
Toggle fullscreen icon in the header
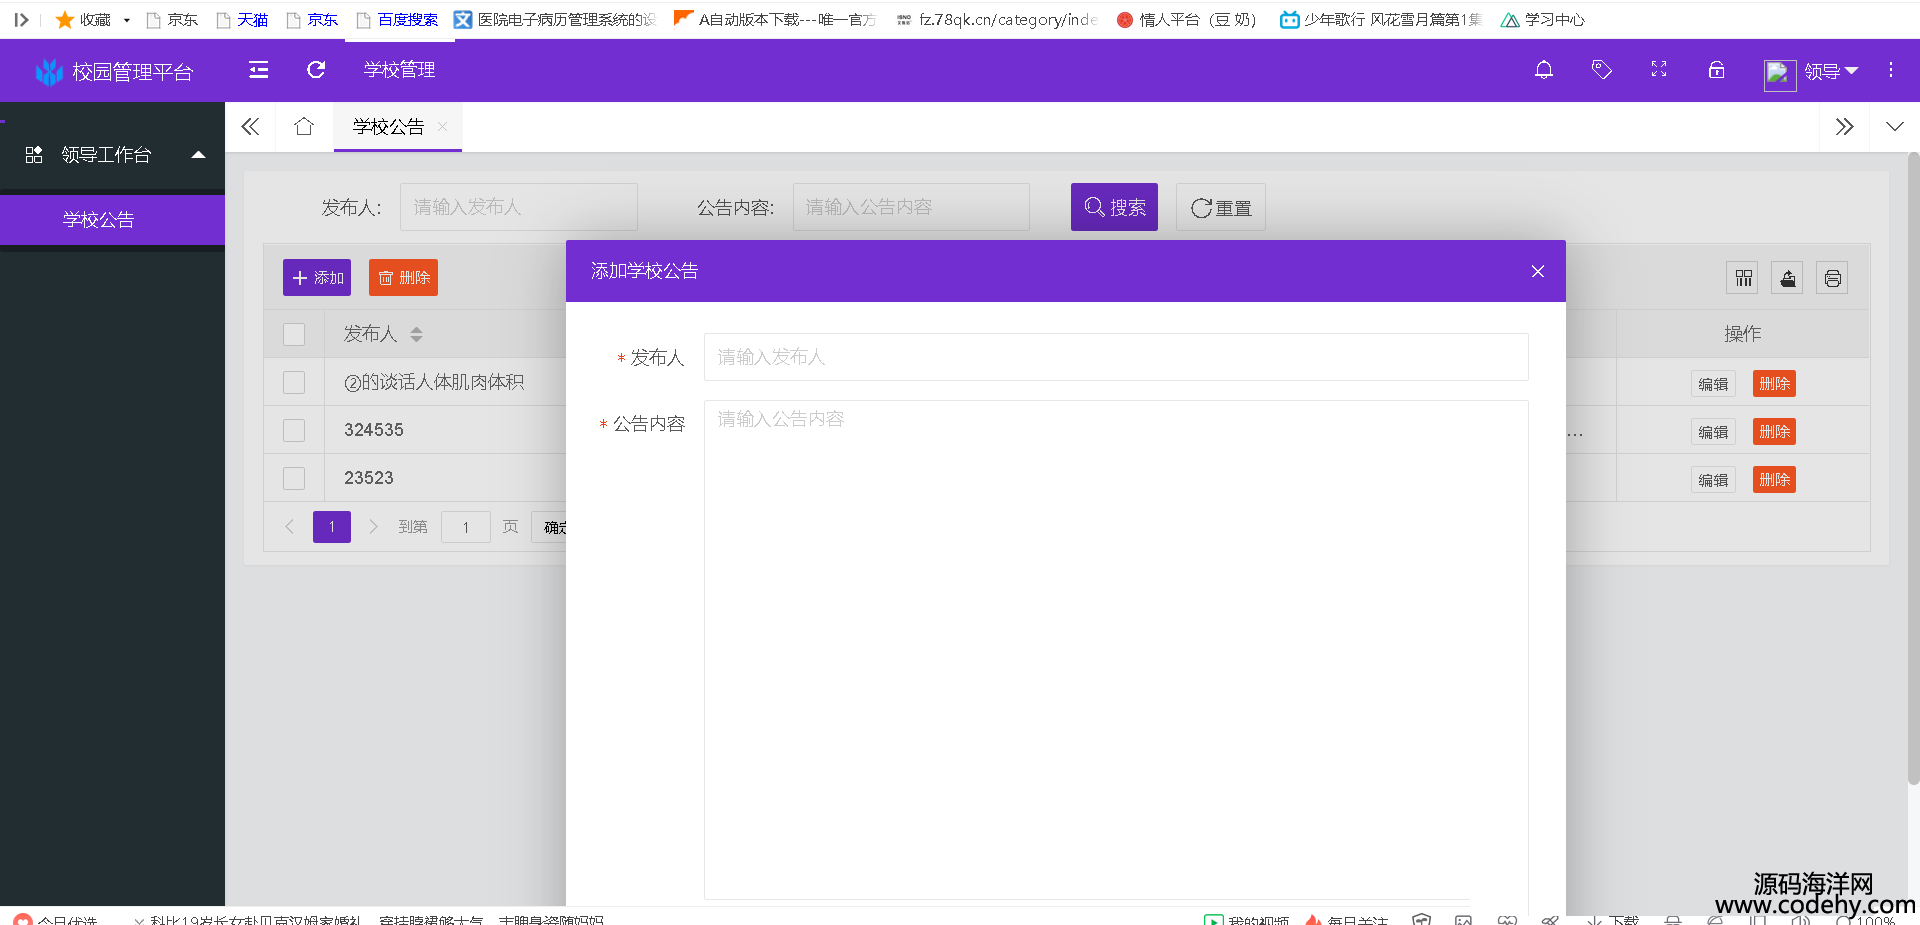coord(1659,70)
